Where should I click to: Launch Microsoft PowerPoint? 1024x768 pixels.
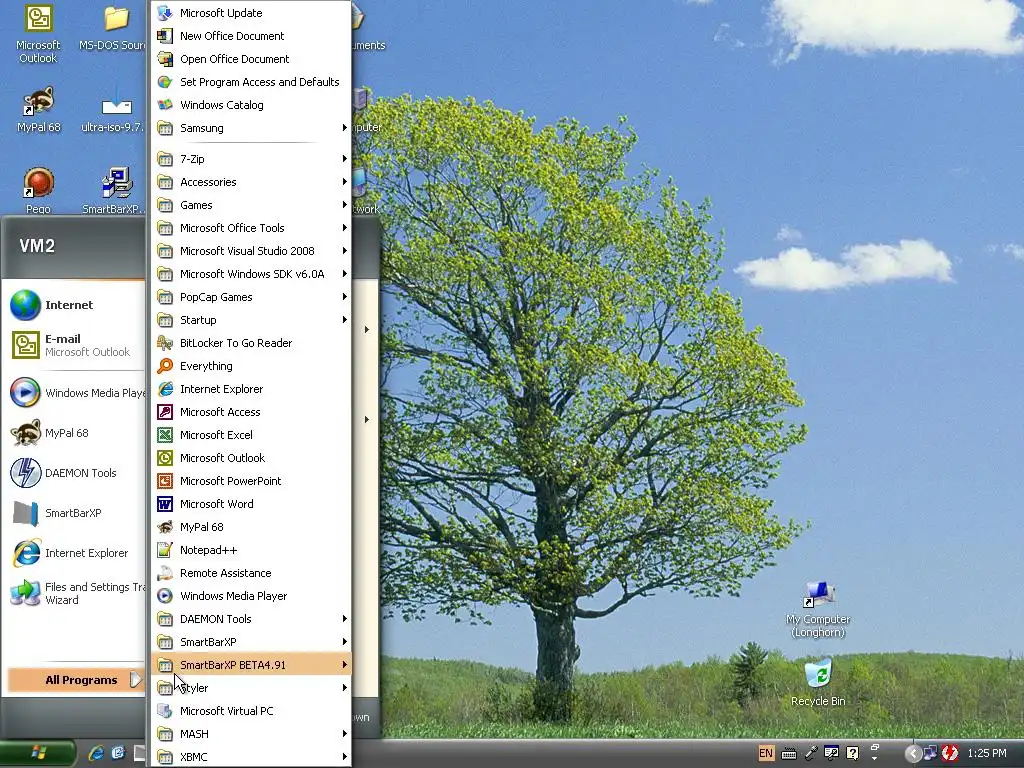click(x=251, y=481)
